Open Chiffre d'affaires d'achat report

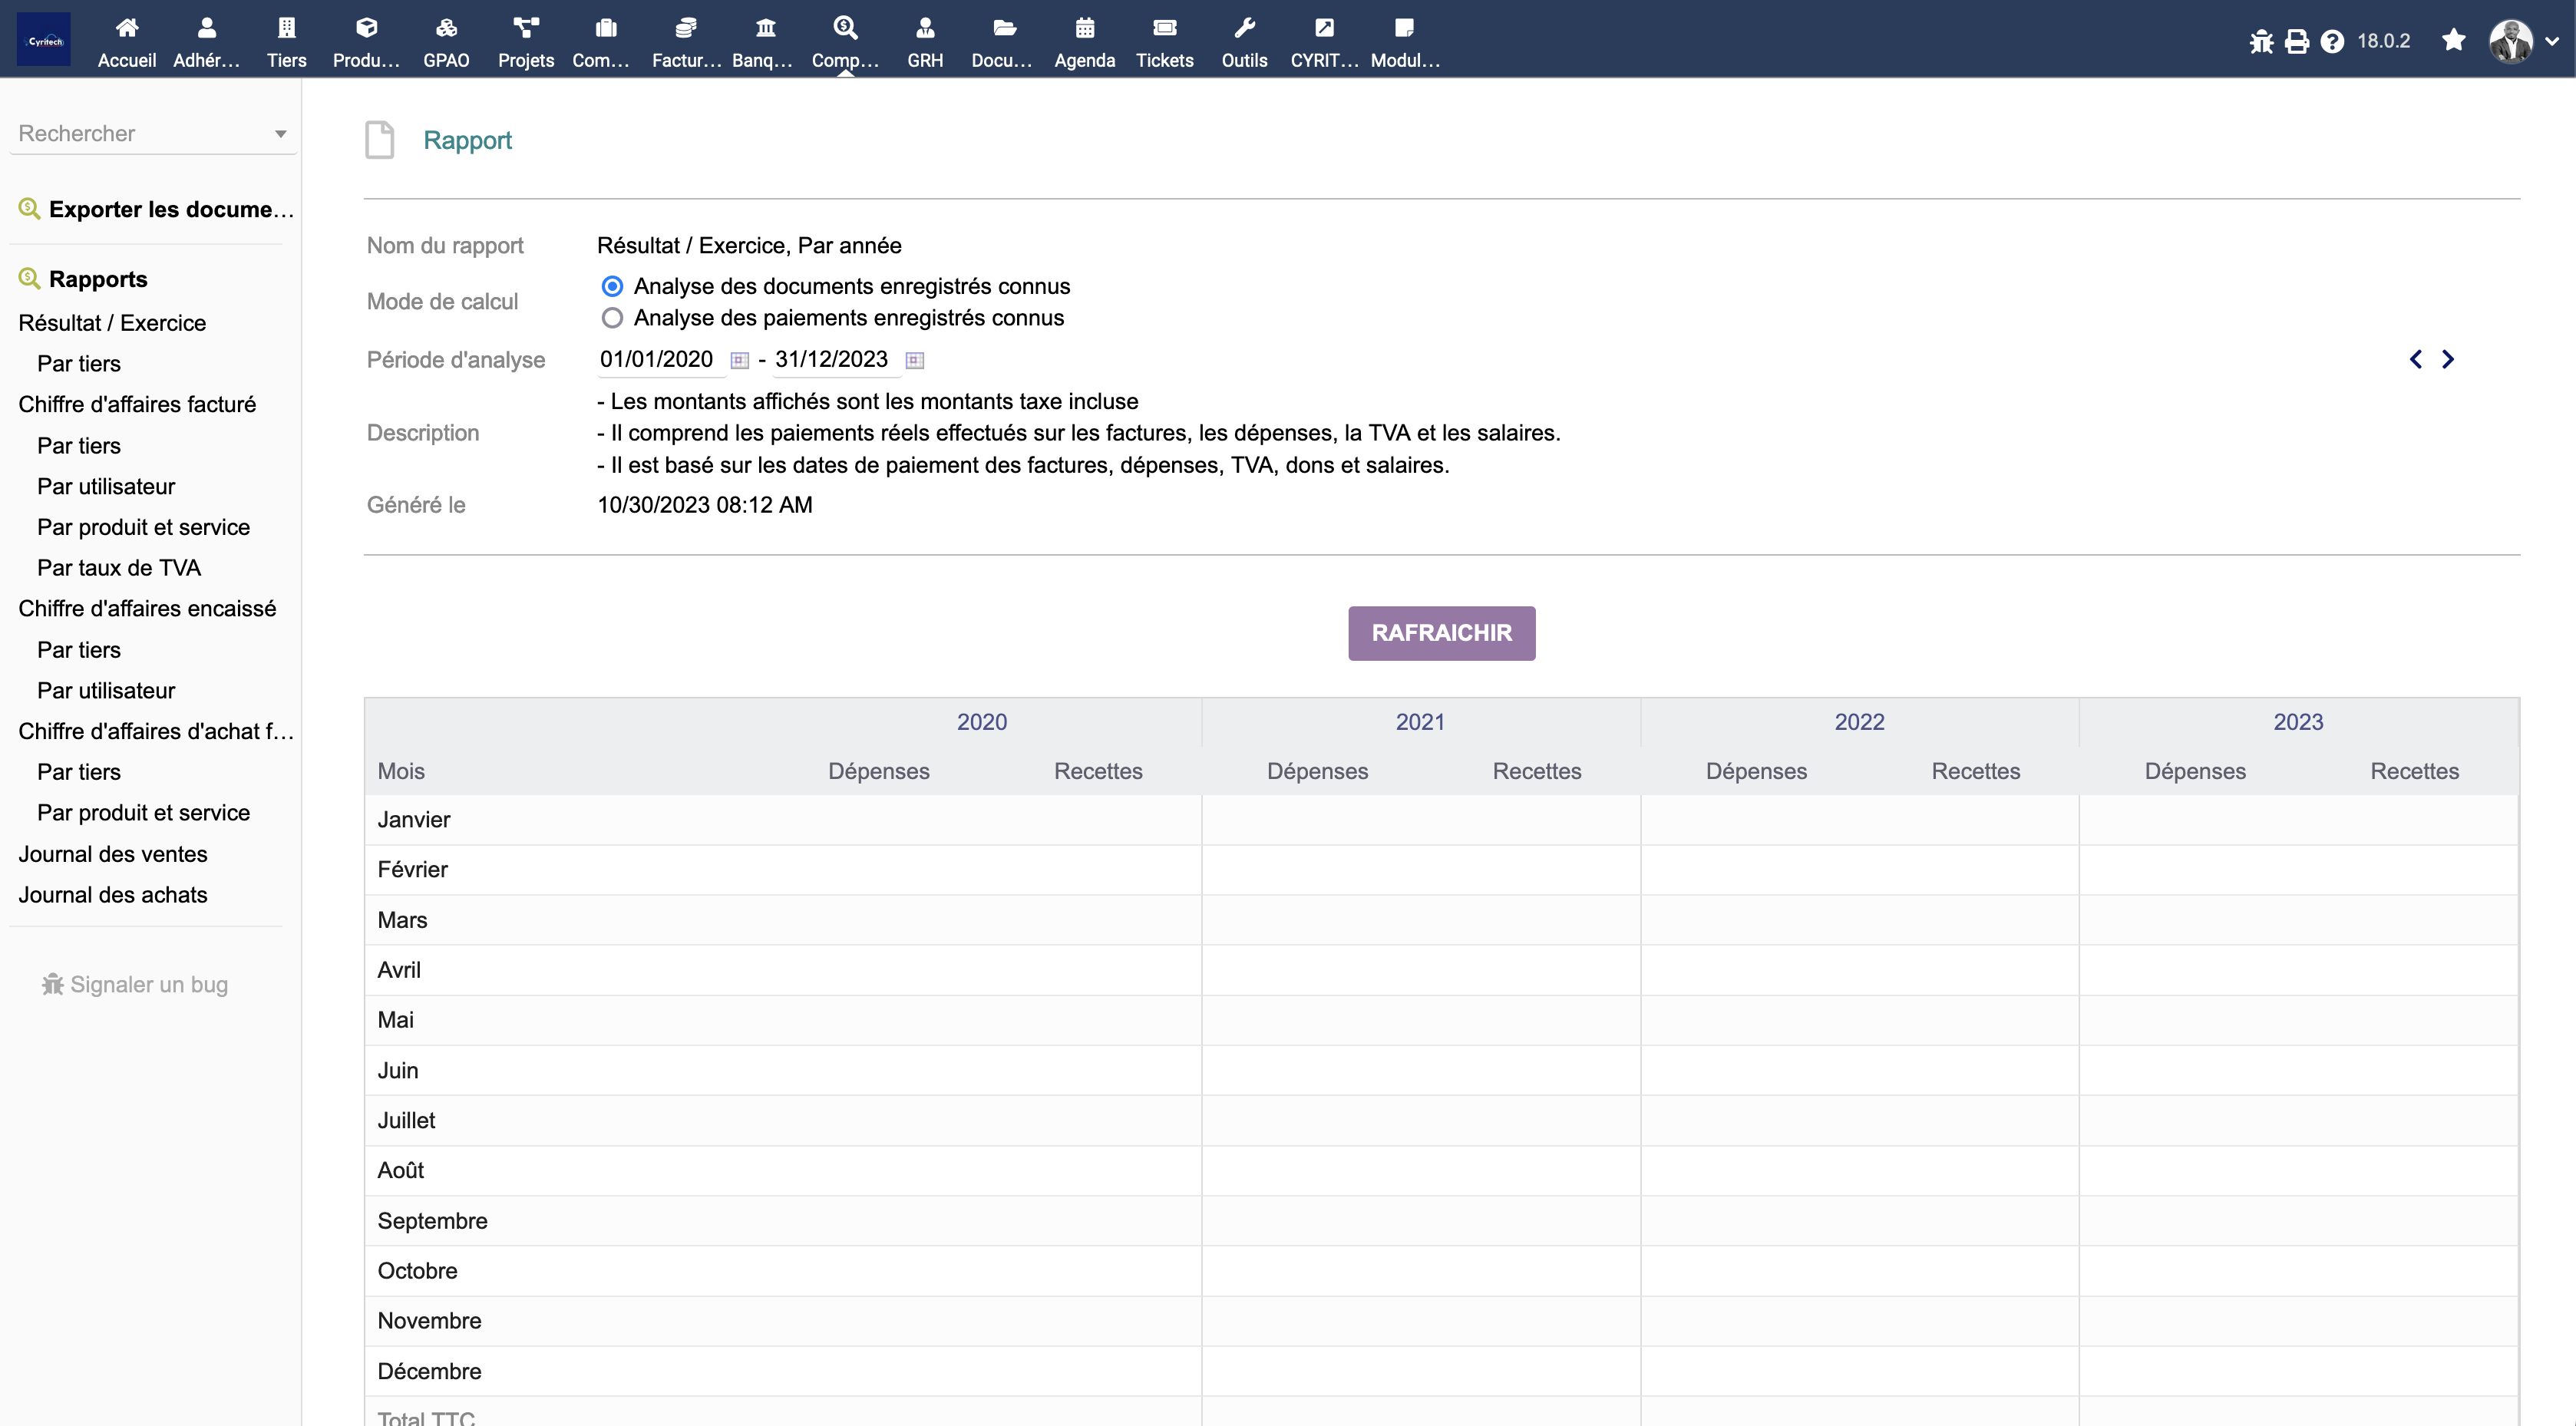[156, 731]
